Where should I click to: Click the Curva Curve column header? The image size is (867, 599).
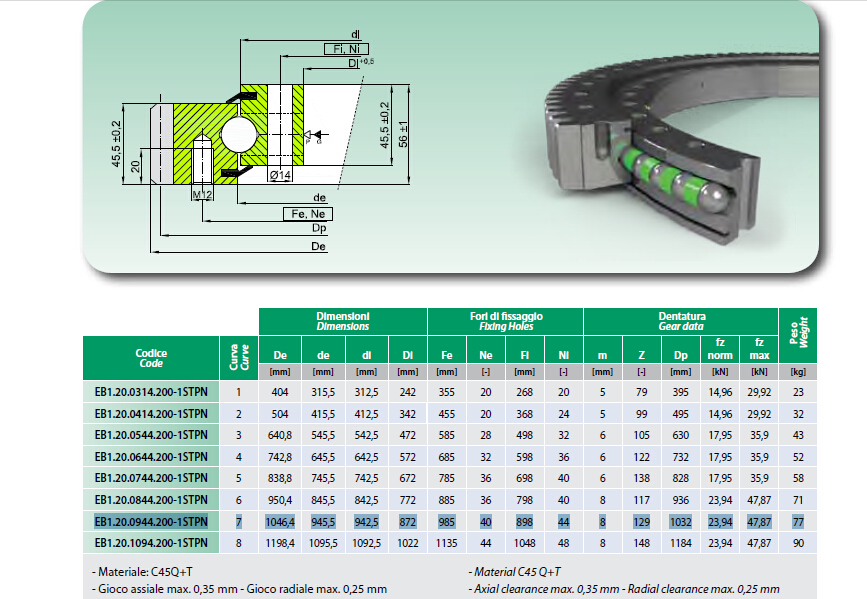point(239,358)
